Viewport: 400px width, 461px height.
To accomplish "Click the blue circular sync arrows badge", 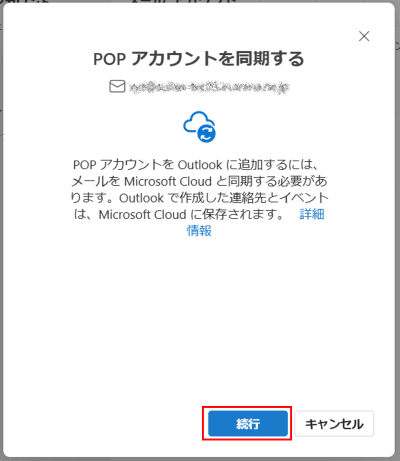I will click(x=206, y=133).
